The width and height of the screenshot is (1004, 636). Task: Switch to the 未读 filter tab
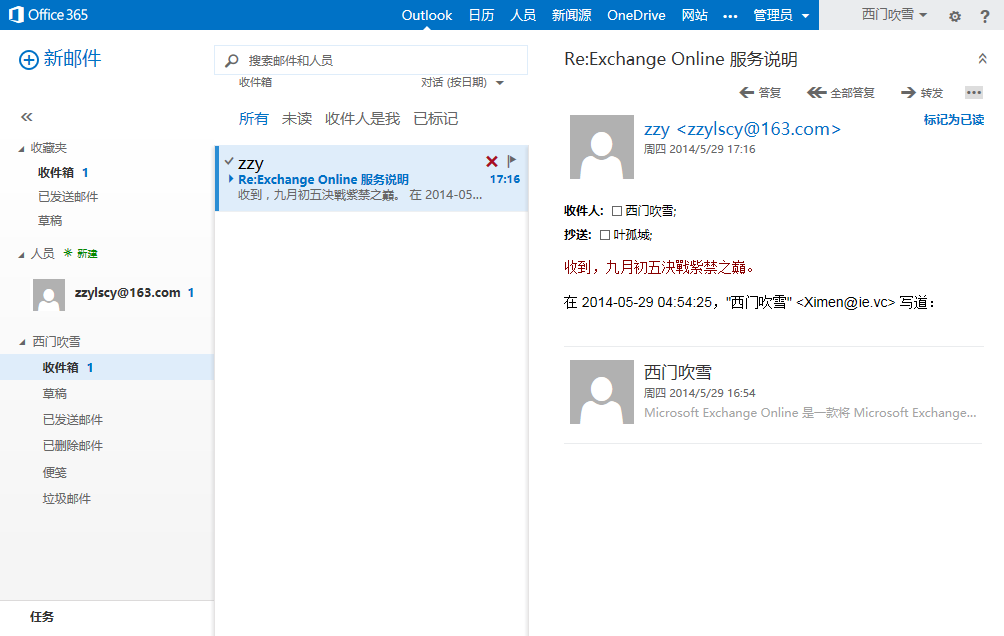coord(297,119)
